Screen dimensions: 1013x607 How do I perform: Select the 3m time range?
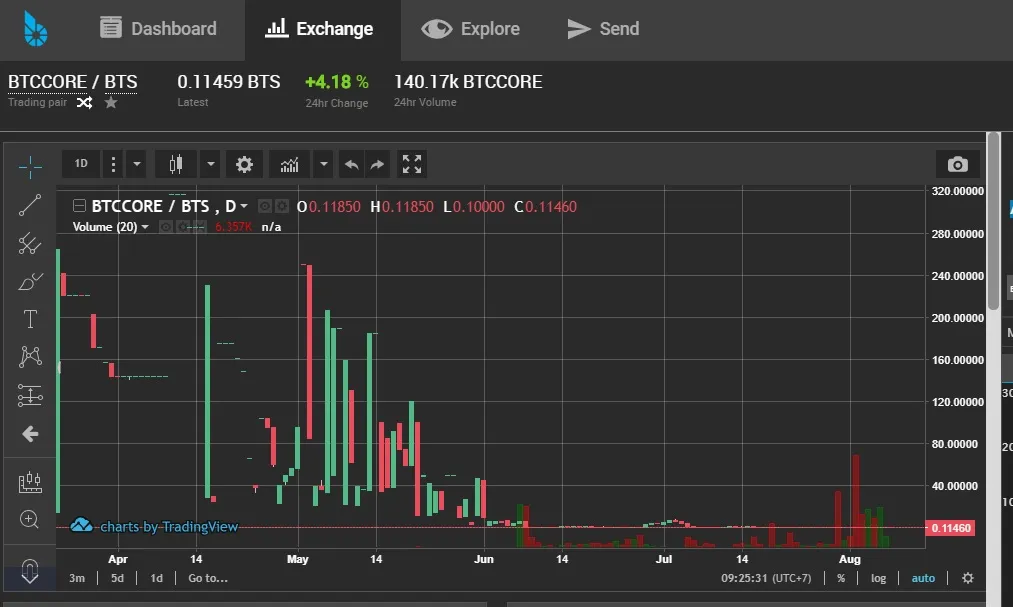tap(77, 578)
